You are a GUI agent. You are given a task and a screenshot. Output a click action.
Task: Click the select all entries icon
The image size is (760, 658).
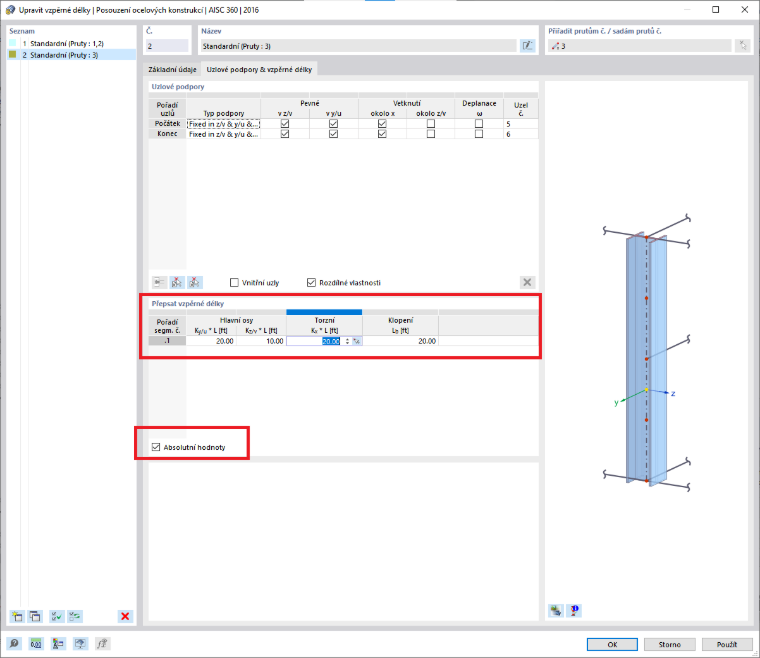click(57, 616)
